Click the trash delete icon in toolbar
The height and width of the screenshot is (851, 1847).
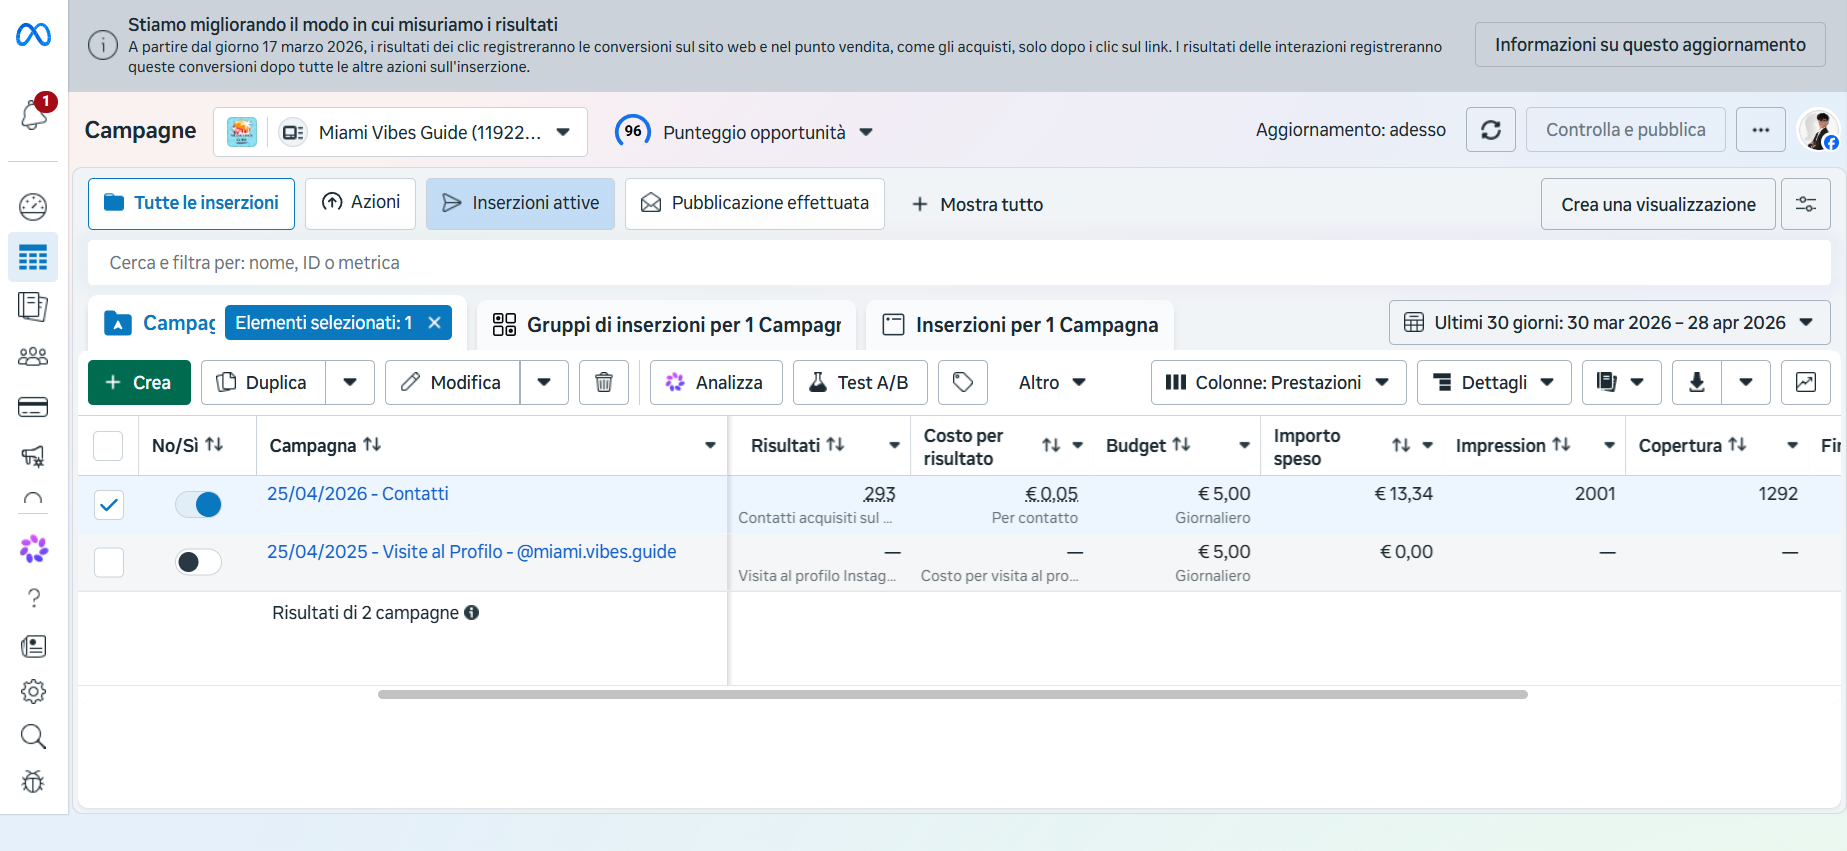[604, 382]
